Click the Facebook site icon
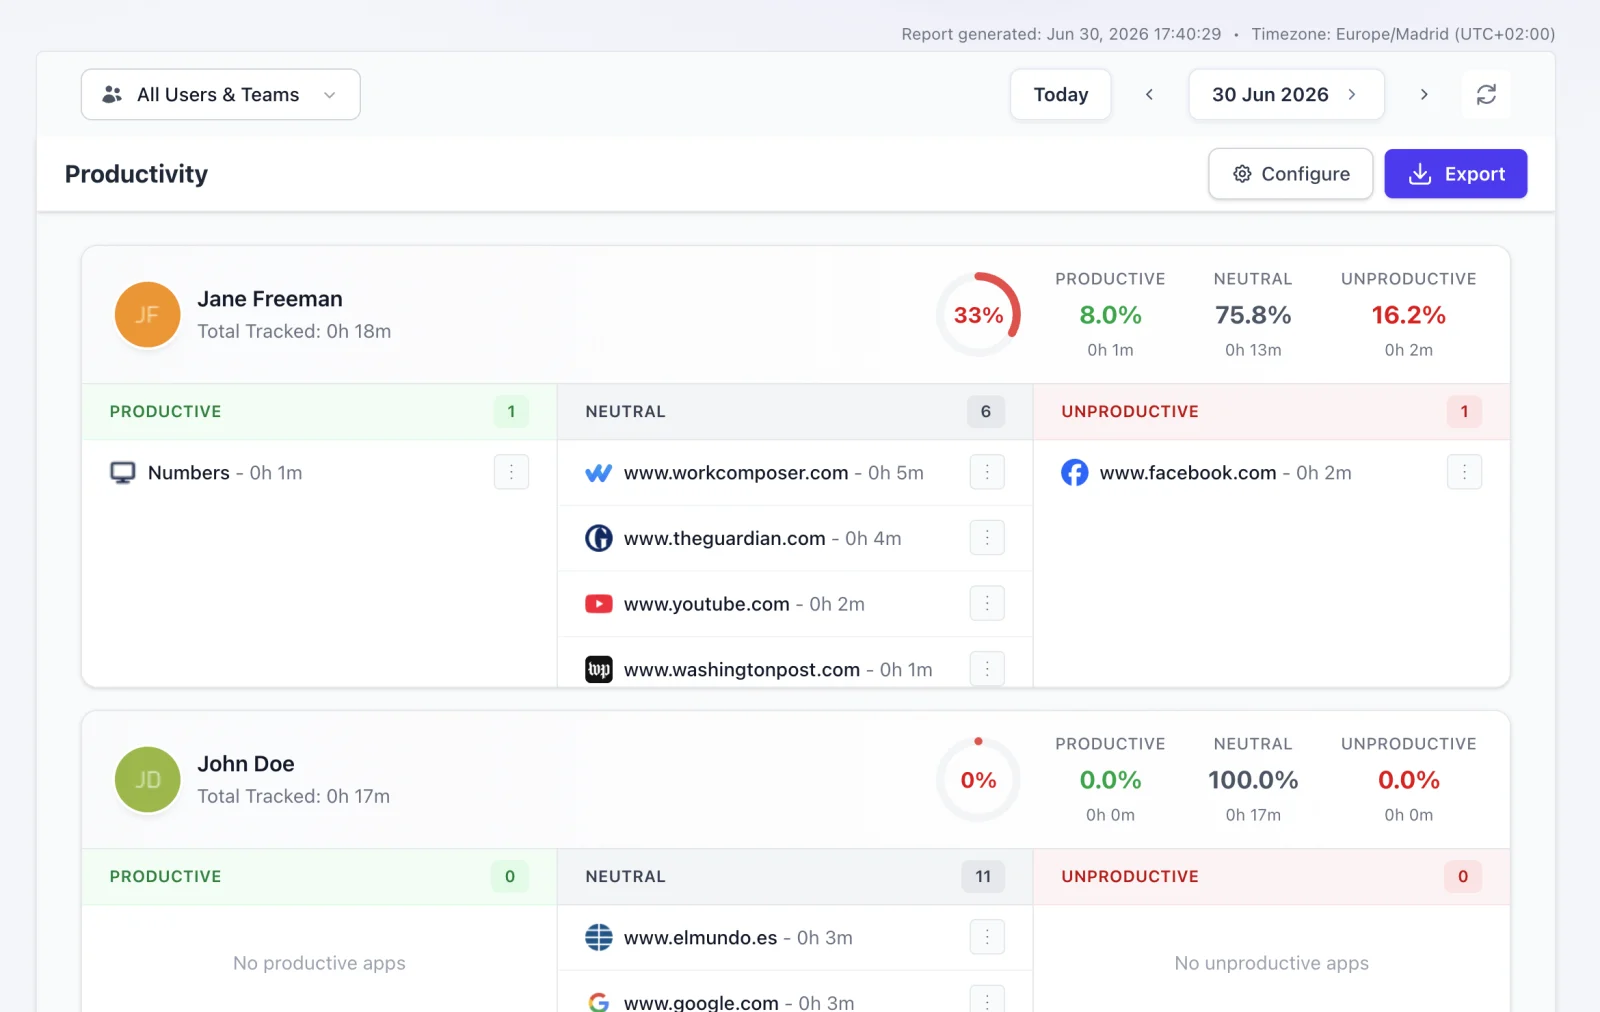Viewport: 1600px width, 1012px height. pos(1075,472)
